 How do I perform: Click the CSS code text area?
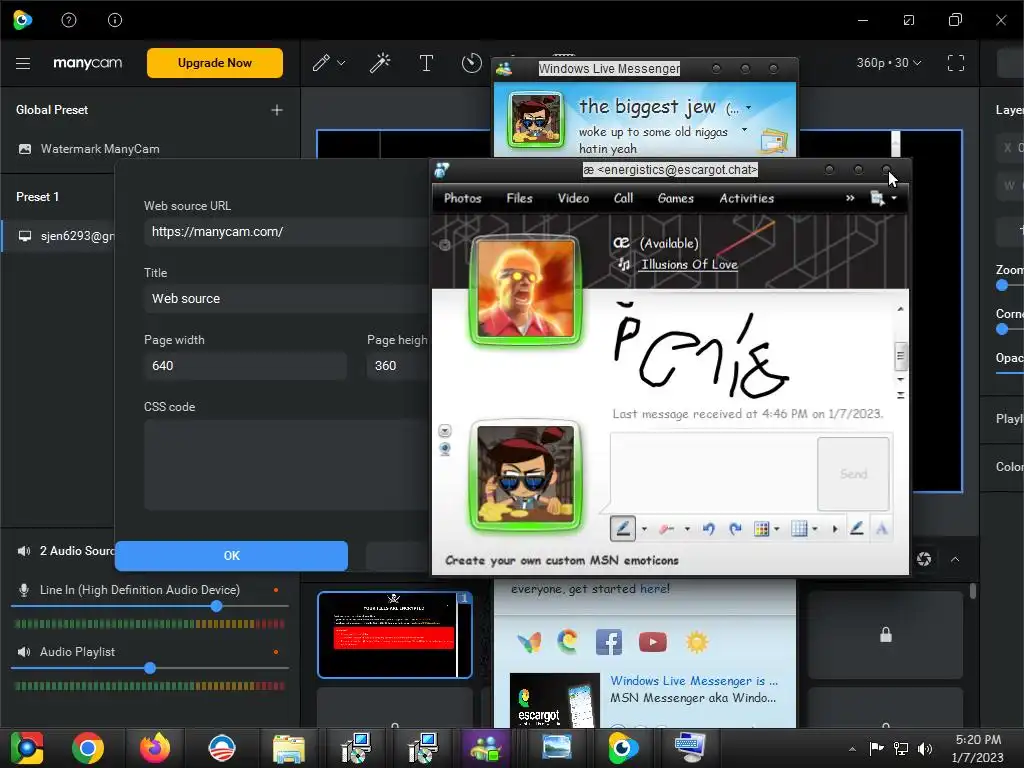tap(287, 464)
